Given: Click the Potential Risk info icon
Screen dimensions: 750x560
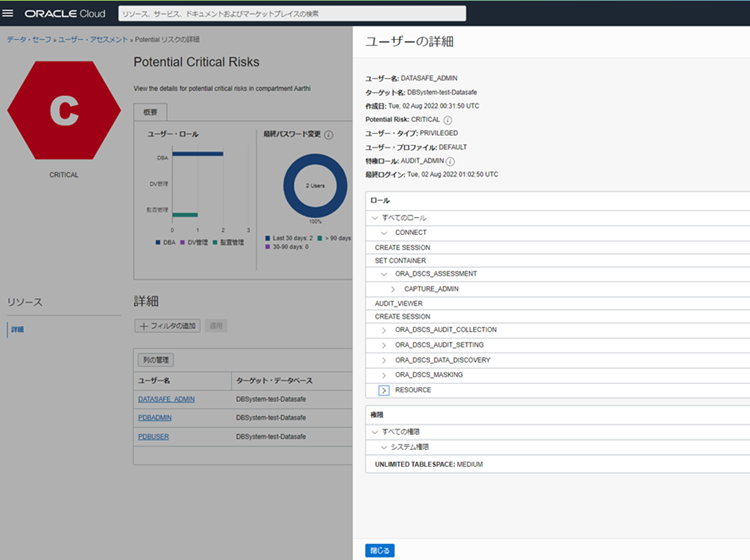Looking at the screenshot, I should click(447, 120).
